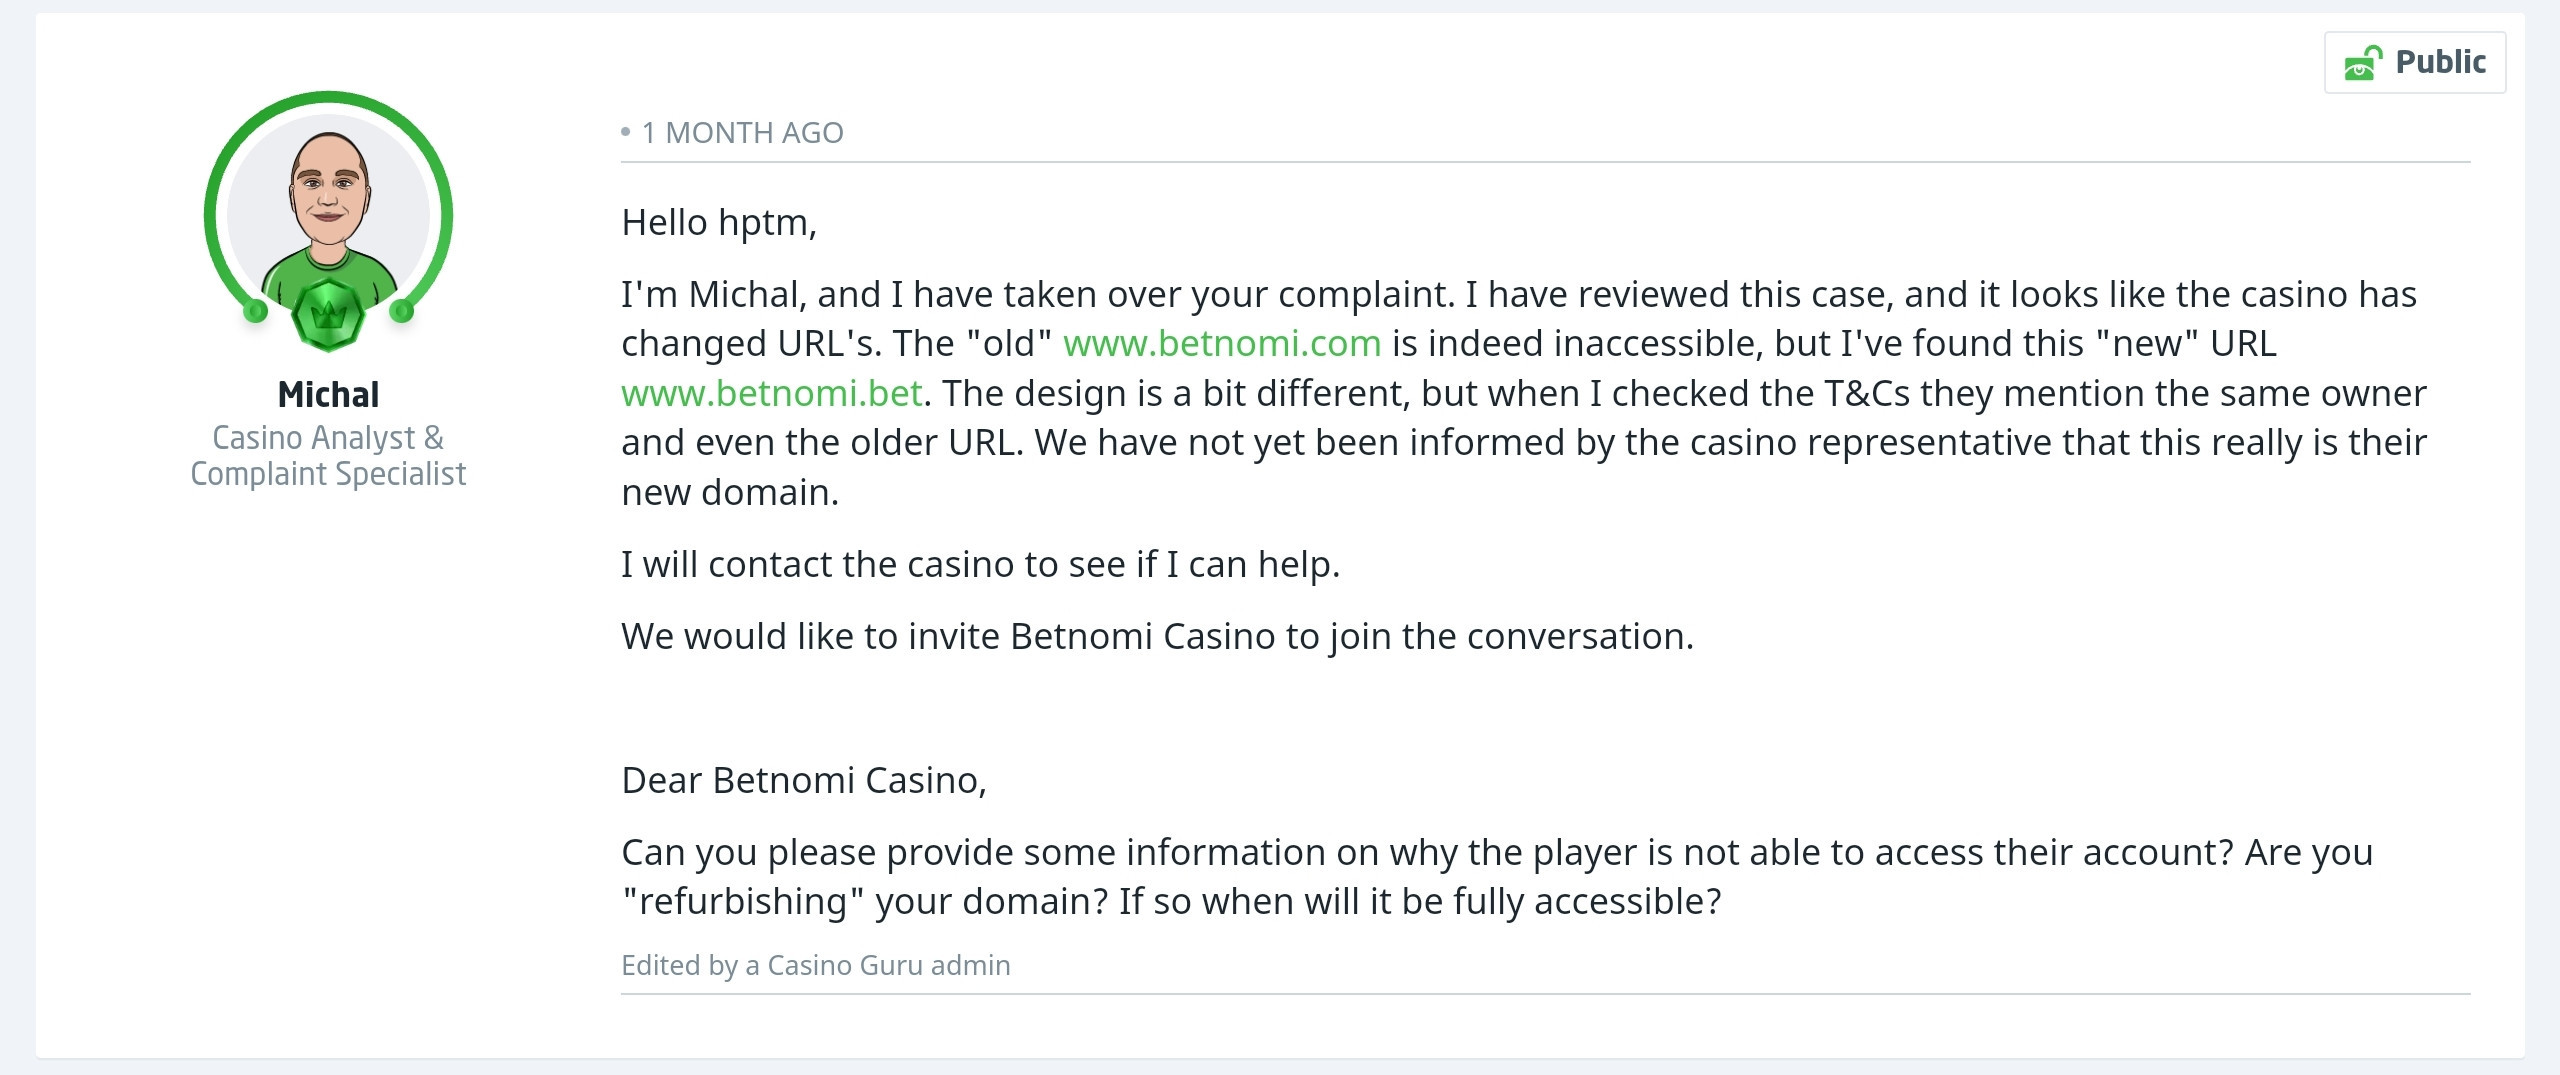Screen dimensions: 2560x1075
Task: Click the left green dot on avatar ring
Action: click(x=256, y=311)
